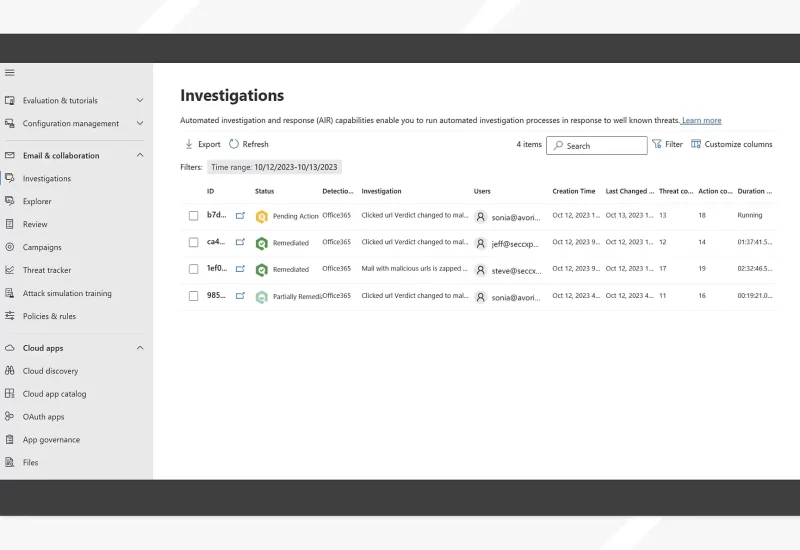Open Policies & rules in sidebar
This screenshot has width=800, height=550.
point(49,316)
